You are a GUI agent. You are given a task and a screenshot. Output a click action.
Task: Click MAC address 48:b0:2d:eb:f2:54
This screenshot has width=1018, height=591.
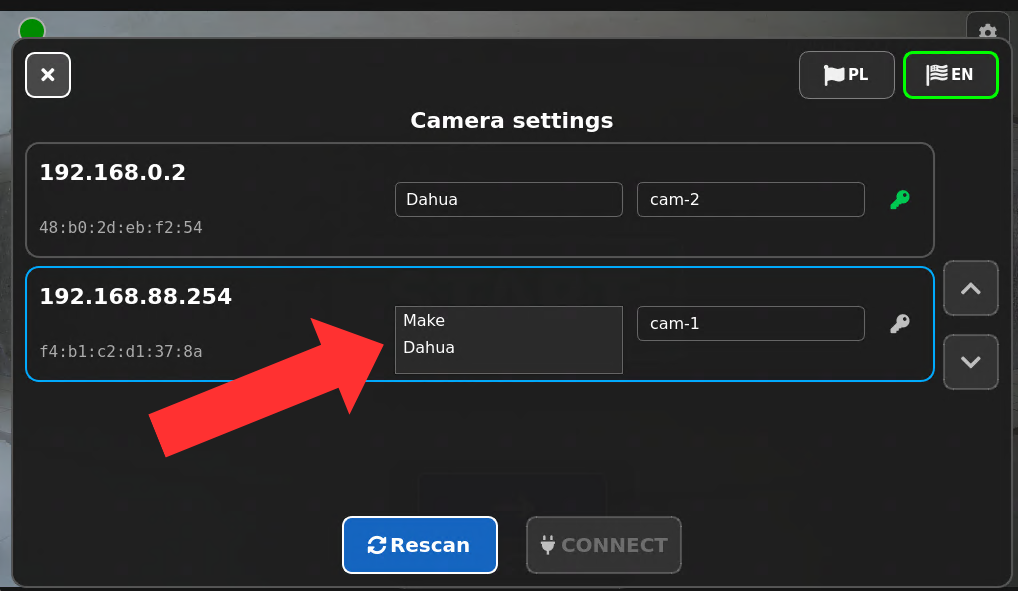point(121,228)
